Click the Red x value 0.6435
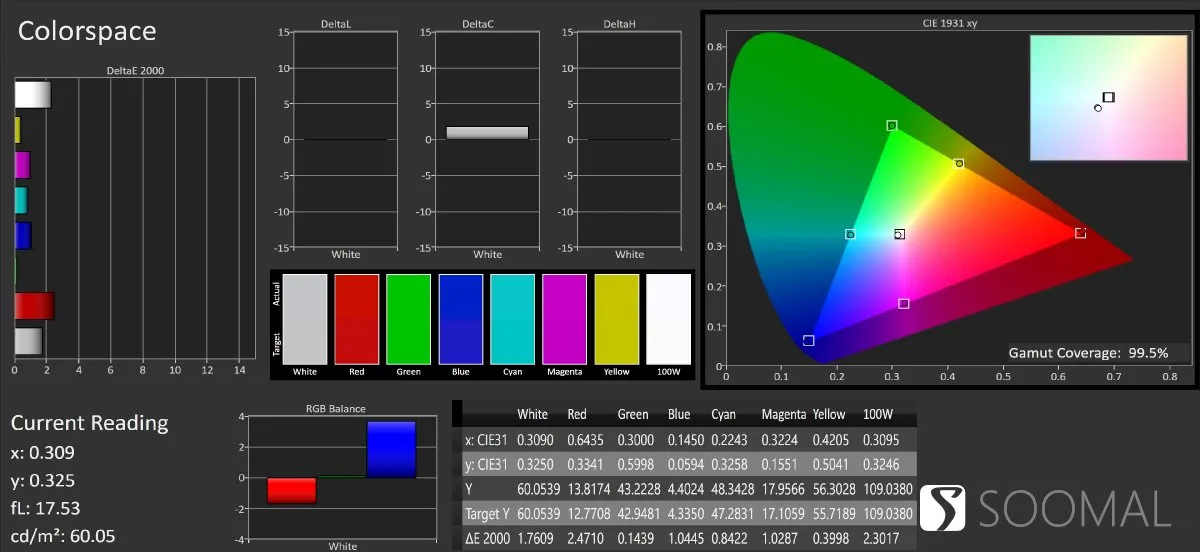The height and width of the screenshot is (552, 1200). click(585, 440)
